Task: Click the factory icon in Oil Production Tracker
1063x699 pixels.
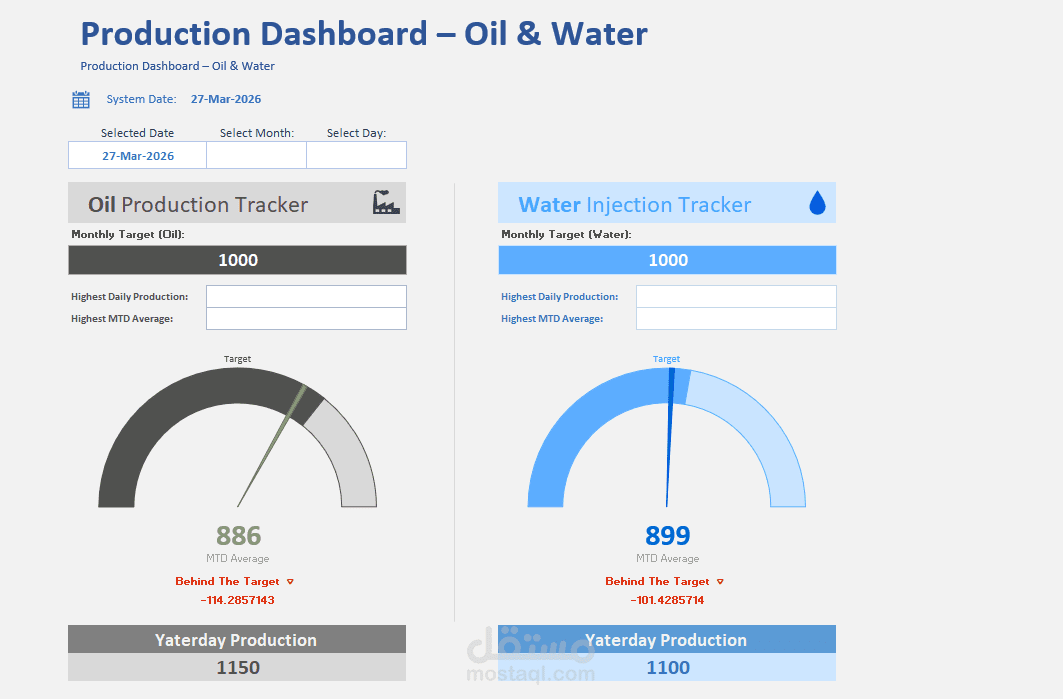Action: [x=386, y=202]
